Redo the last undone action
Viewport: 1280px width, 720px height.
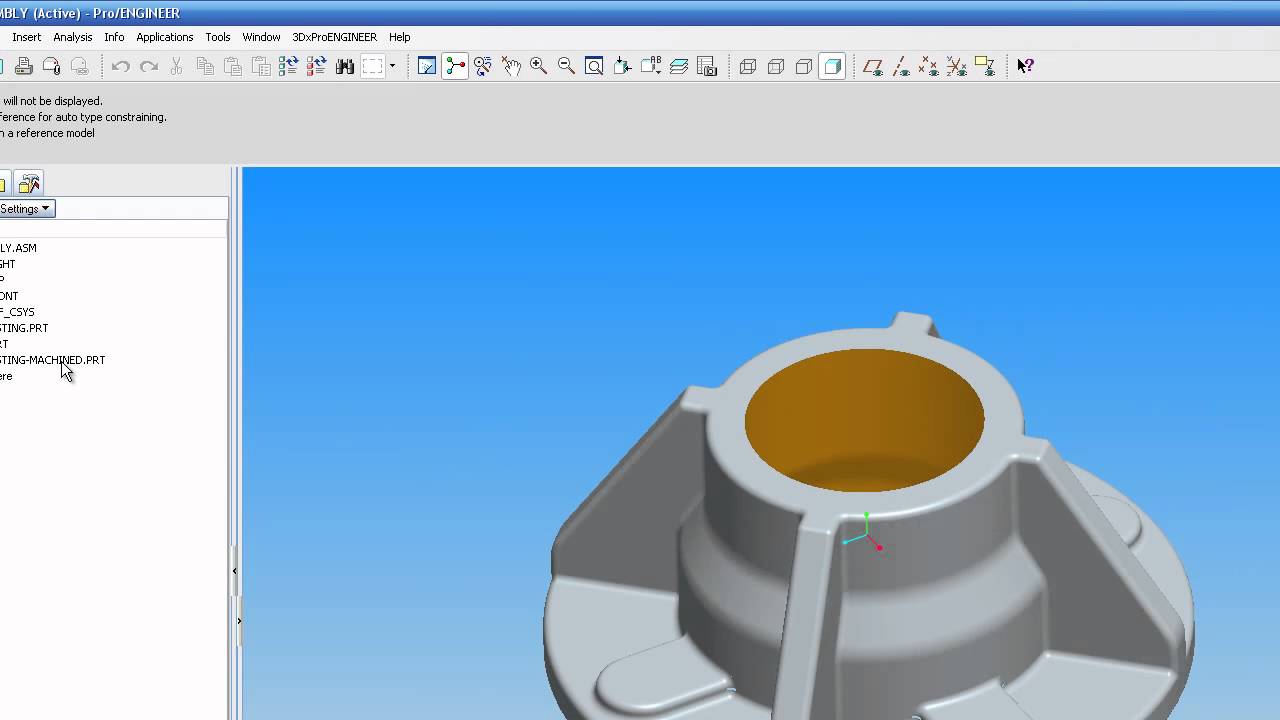(x=149, y=66)
